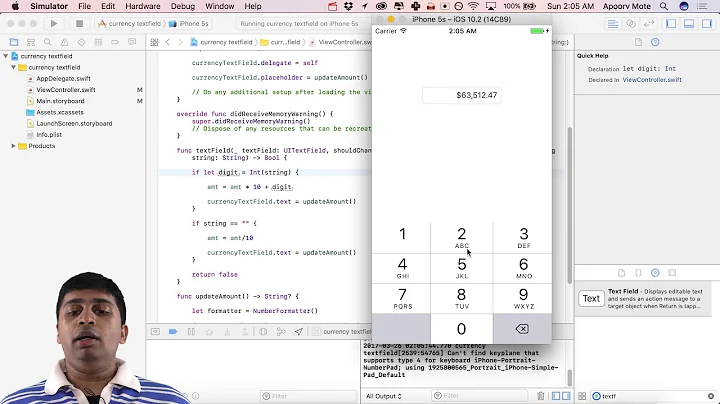This screenshot has width=720, height=404.
Task: Tap the 0 key on simulator keypad
Action: pos(461,329)
